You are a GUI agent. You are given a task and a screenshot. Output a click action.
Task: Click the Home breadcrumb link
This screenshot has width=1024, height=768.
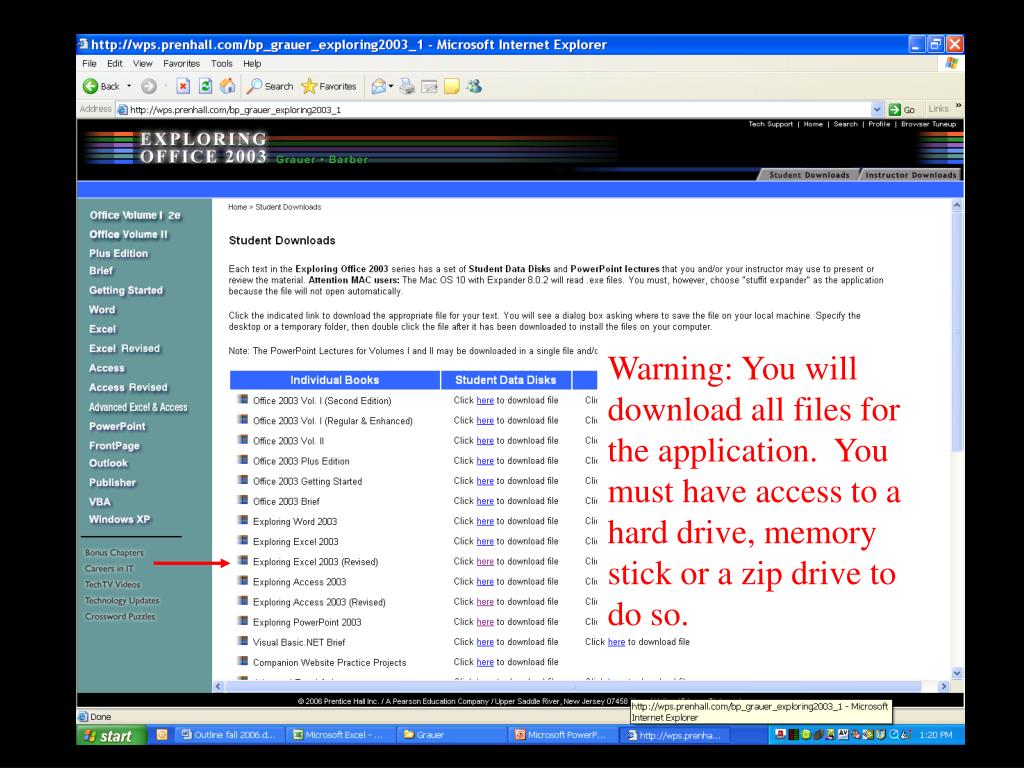click(x=237, y=207)
